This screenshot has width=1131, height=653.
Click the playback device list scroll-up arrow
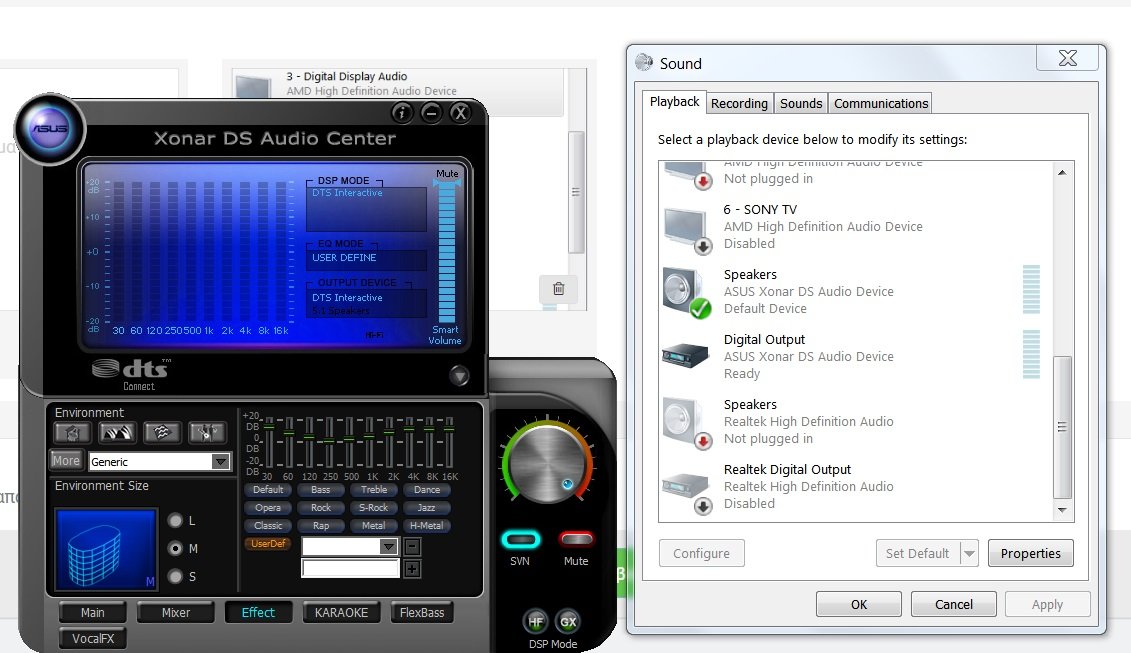click(x=1062, y=172)
